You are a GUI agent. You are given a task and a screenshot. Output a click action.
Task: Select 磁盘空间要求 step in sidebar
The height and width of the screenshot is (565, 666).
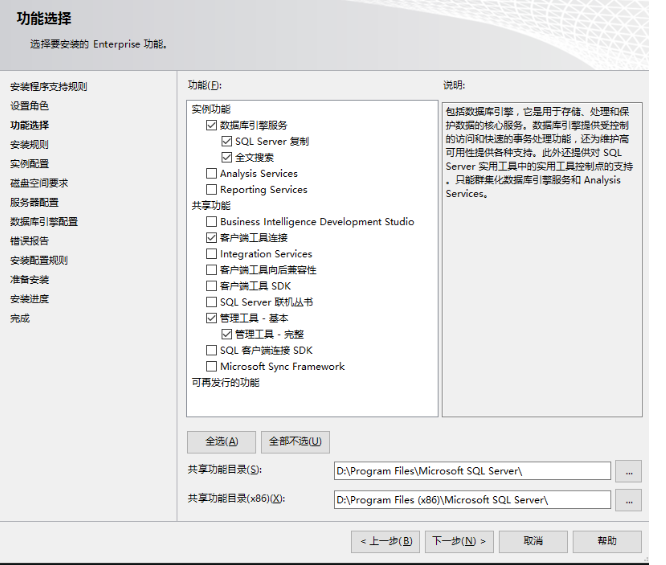[39, 183]
